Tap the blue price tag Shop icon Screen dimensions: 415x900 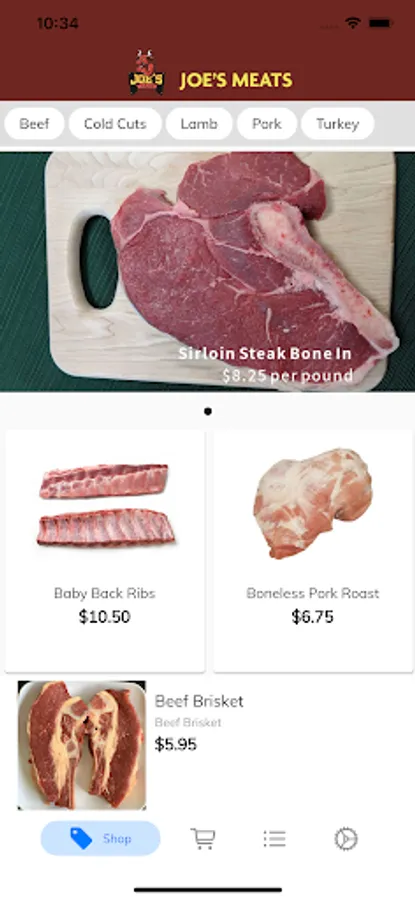81,839
